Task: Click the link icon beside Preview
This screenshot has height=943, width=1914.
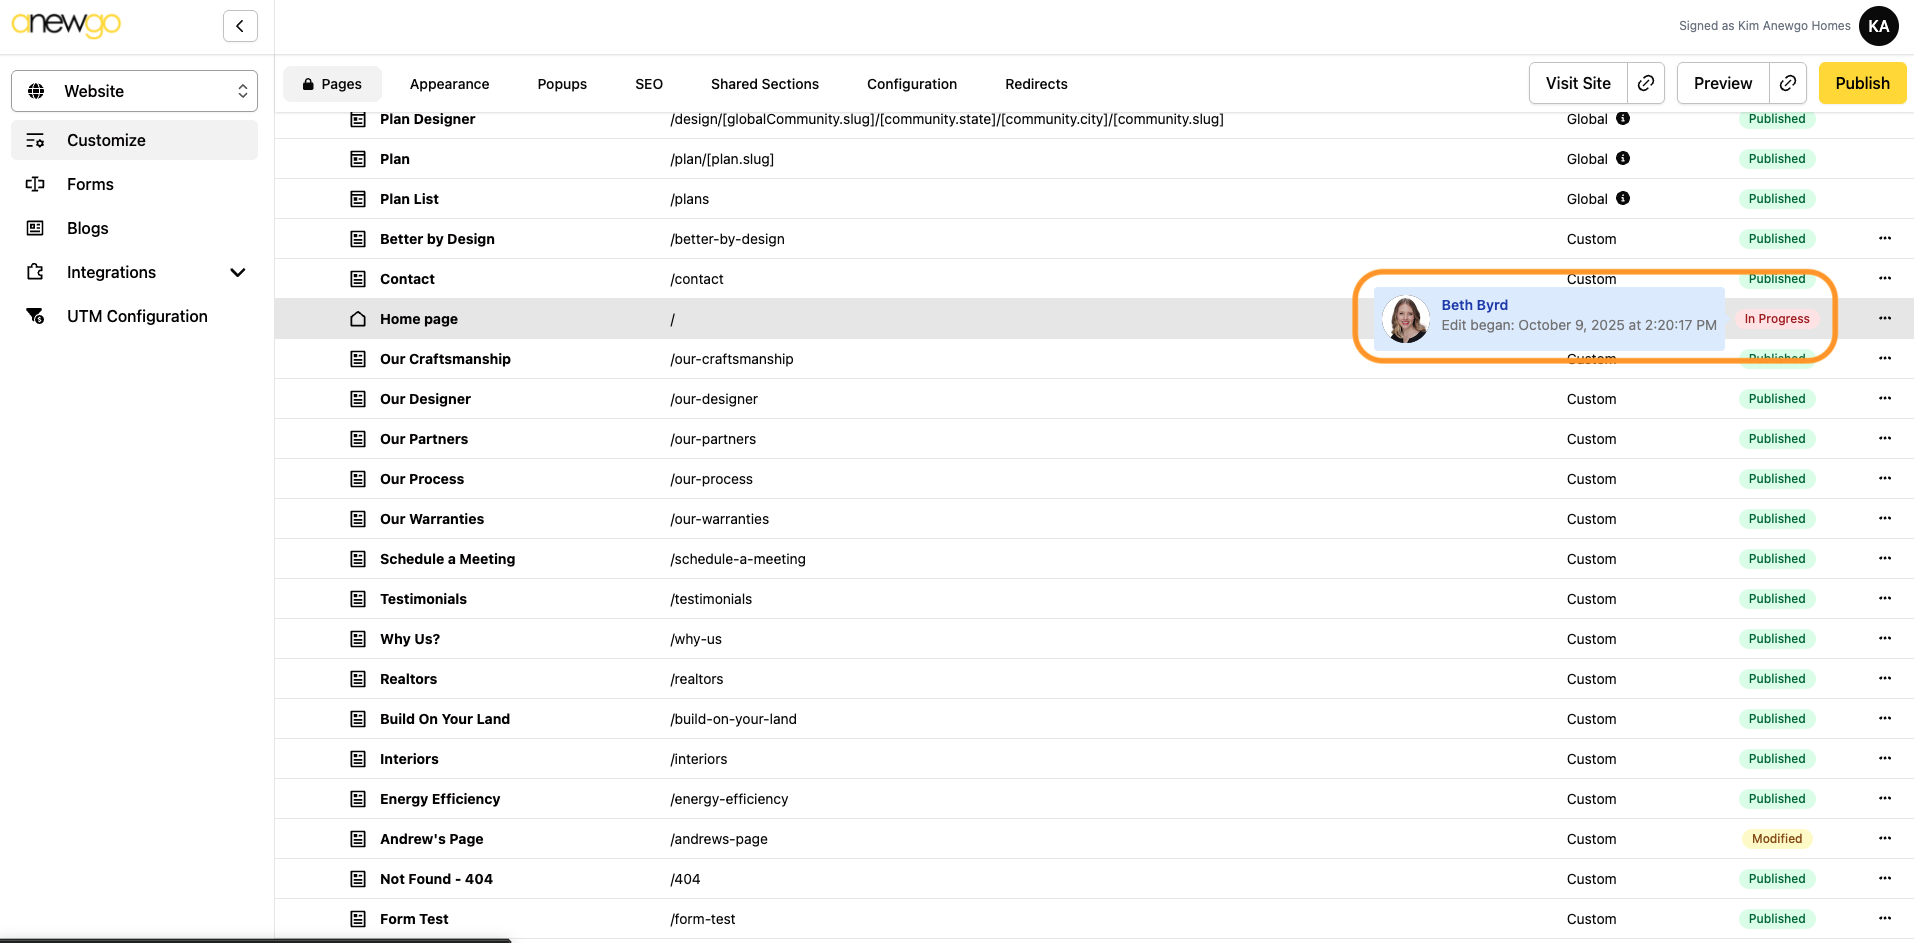Action: [1787, 83]
